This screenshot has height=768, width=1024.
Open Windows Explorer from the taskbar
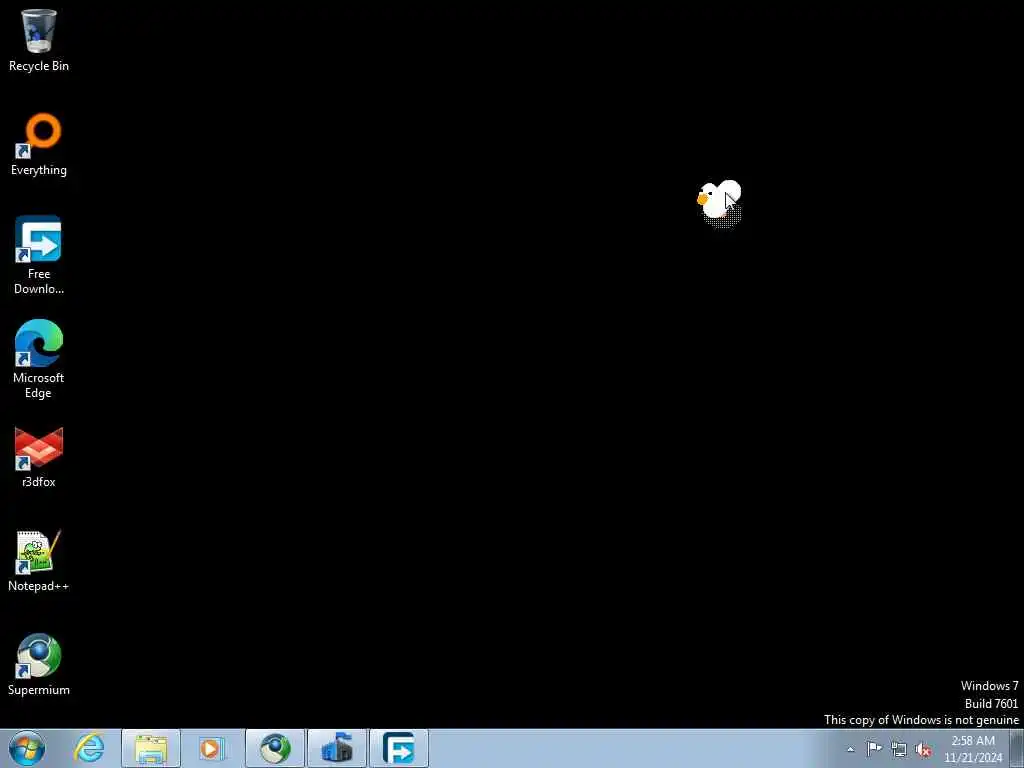point(151,748)
